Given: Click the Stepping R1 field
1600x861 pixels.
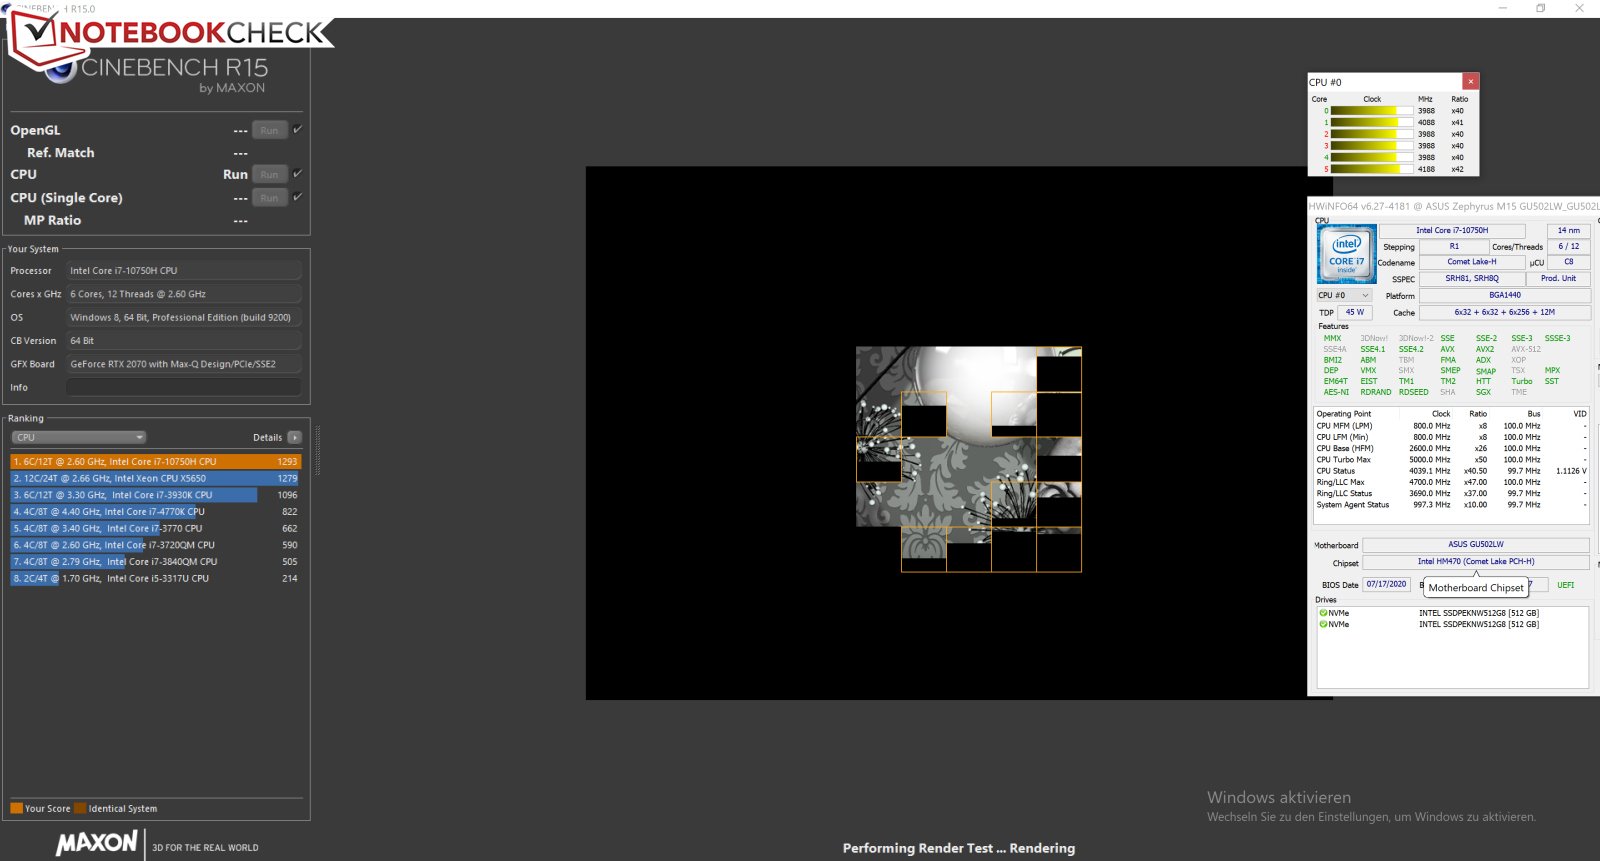Looking at the screenshot, I should click(1454, 246).
